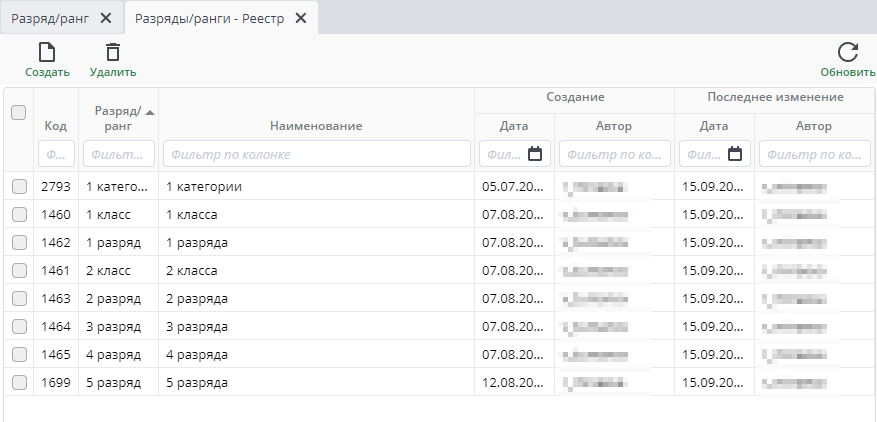
Task: Toggle the select-all header checkbox
Action: (18, 112)
